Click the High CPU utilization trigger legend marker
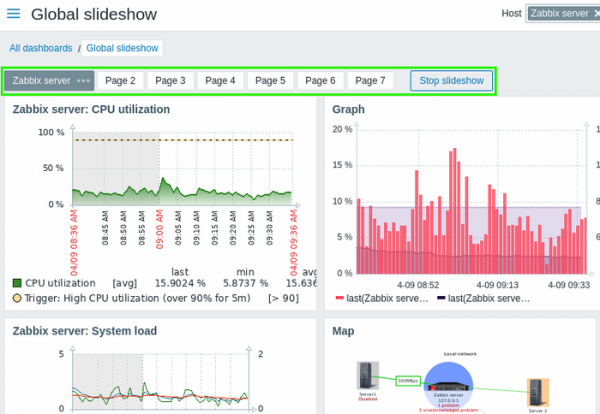 17,298
